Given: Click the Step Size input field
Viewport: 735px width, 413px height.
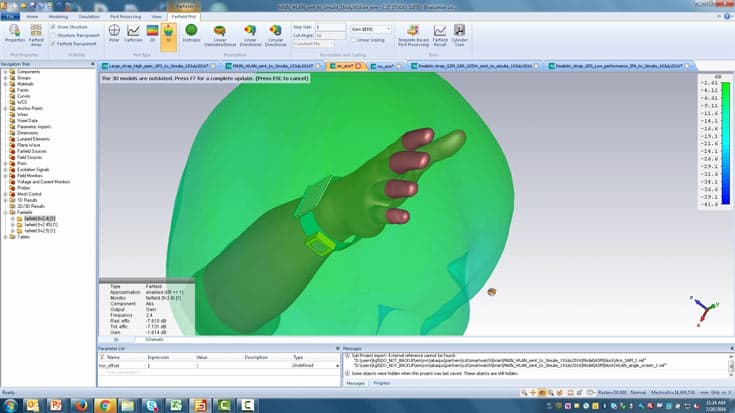Looking at the screenshot, I should [x=330, y=27].
